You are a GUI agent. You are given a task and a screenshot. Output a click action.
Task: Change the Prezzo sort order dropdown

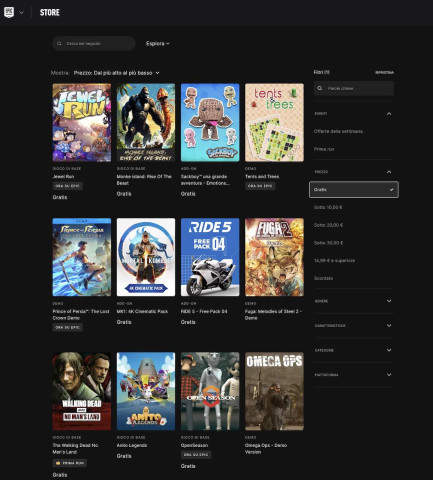[x=117, y=73]
